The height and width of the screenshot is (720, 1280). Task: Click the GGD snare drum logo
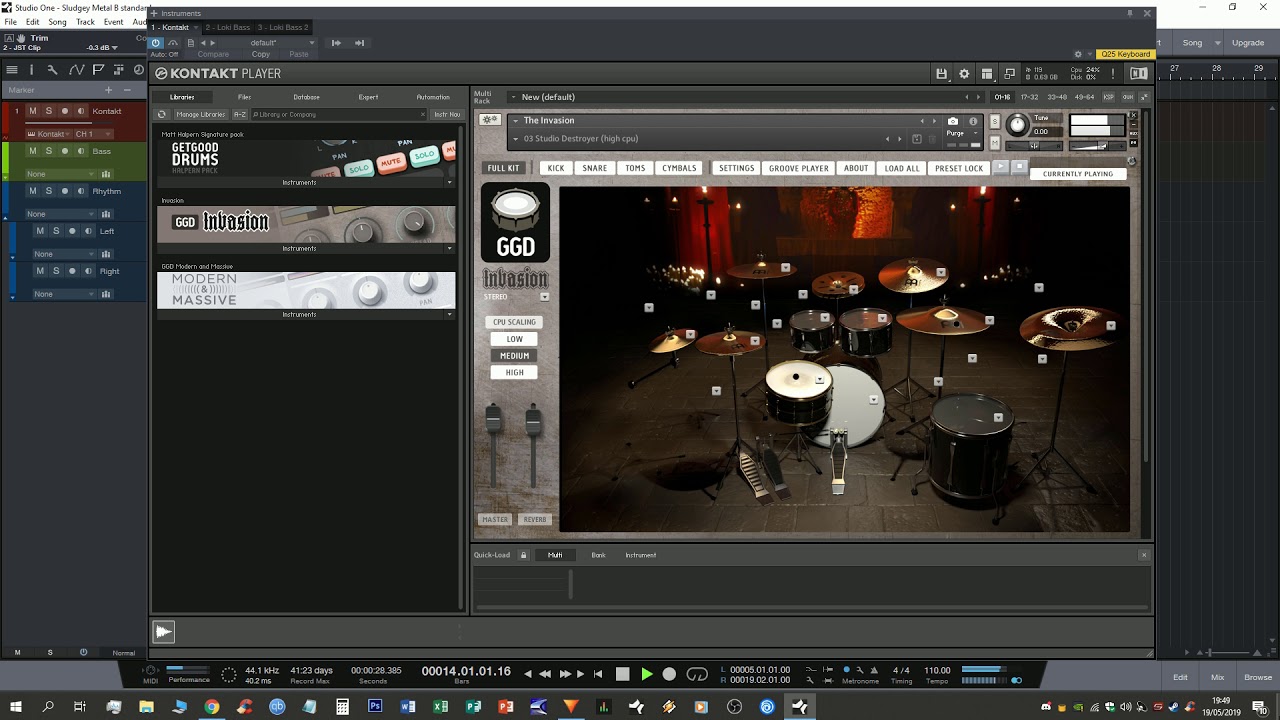pos(515,222)
